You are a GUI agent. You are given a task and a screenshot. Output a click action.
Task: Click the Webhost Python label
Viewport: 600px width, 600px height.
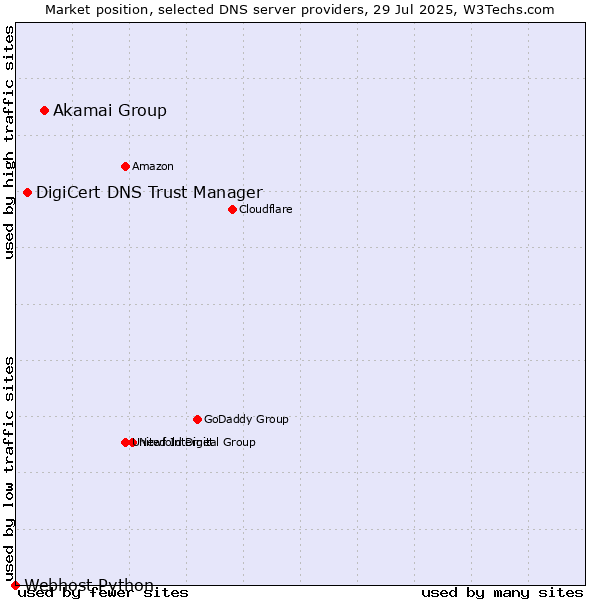(89, 585)
